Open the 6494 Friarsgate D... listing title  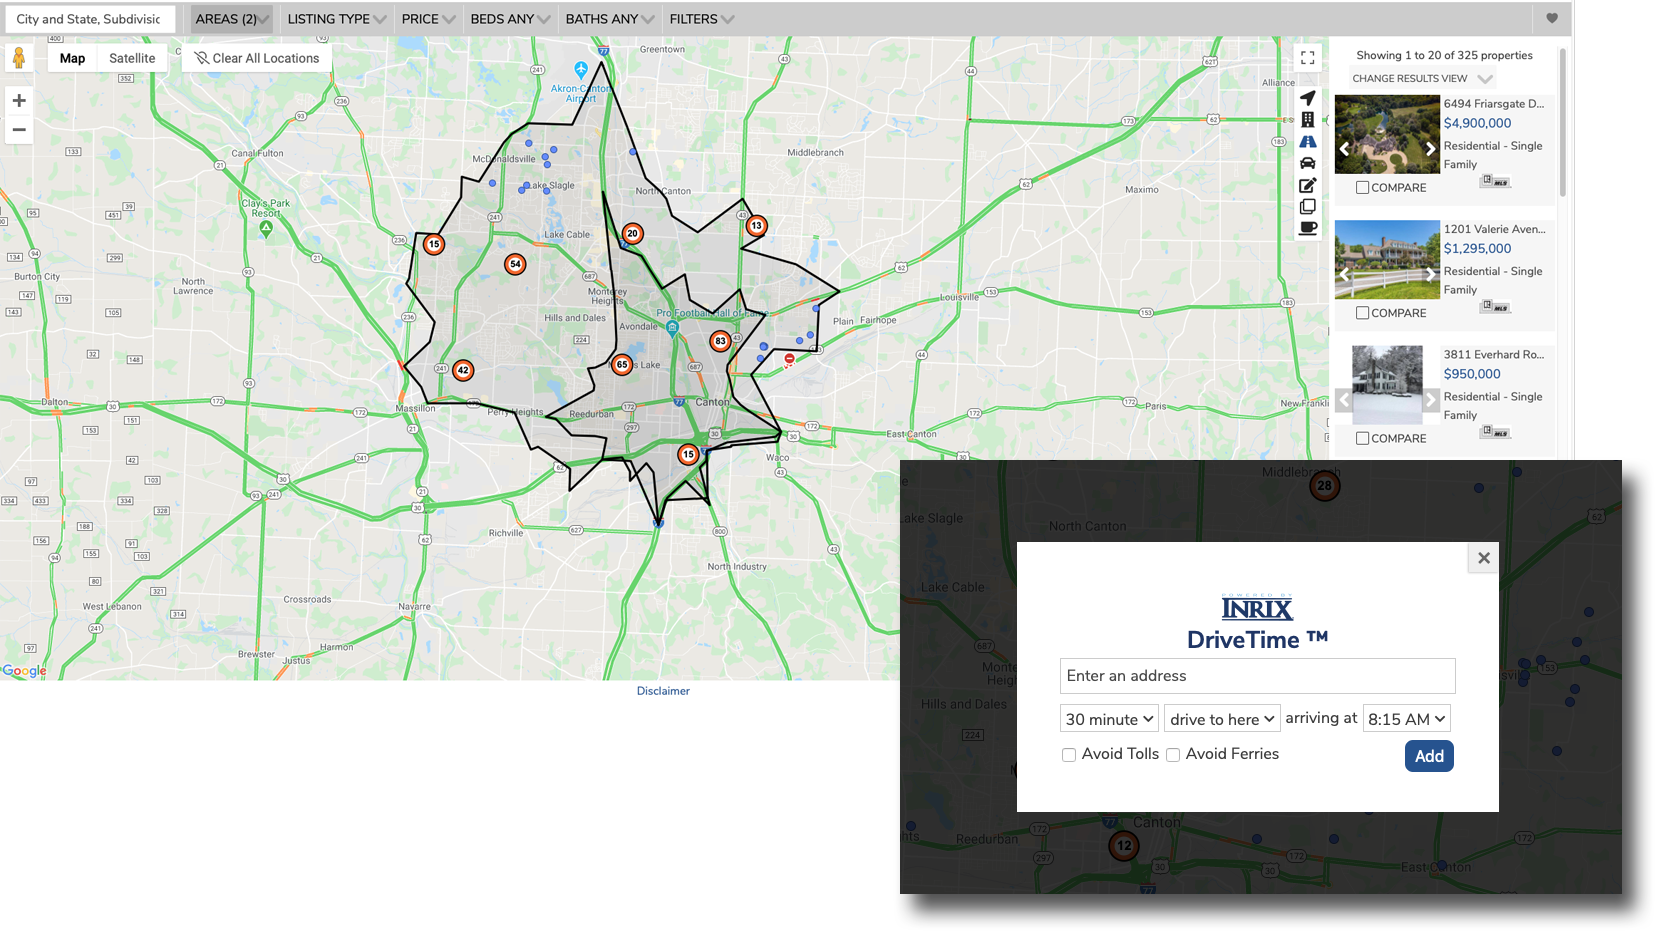[1494, 104]
